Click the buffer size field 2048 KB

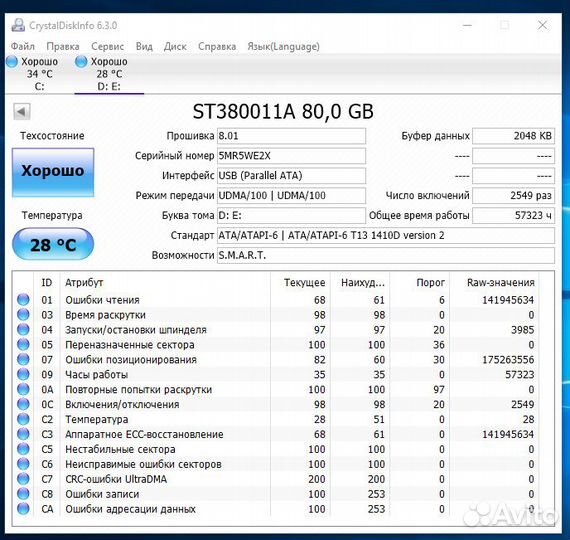point(513,136)
